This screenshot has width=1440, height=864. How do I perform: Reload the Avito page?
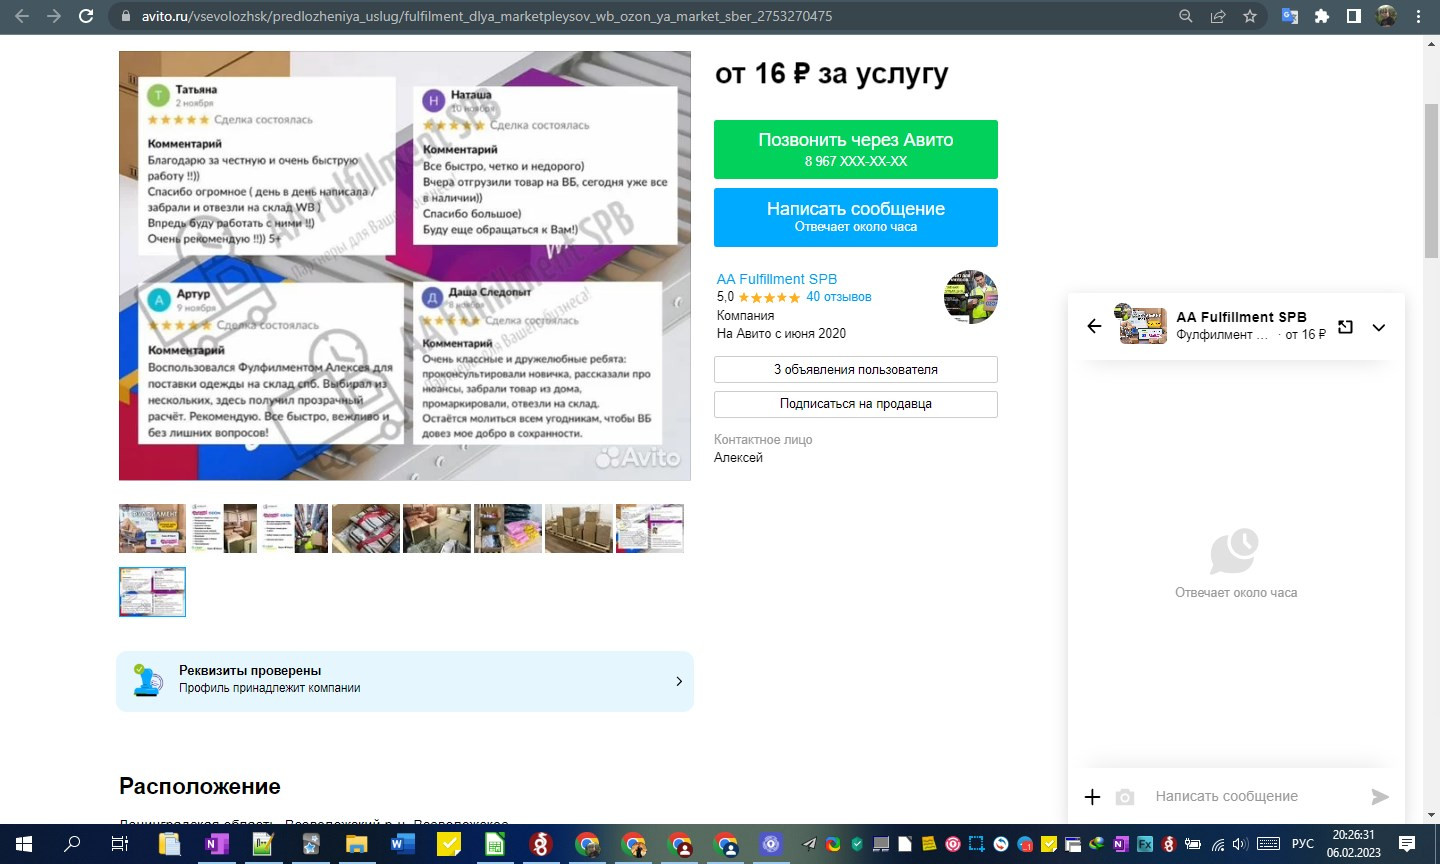pyautogui.click(x=86, y=16)
